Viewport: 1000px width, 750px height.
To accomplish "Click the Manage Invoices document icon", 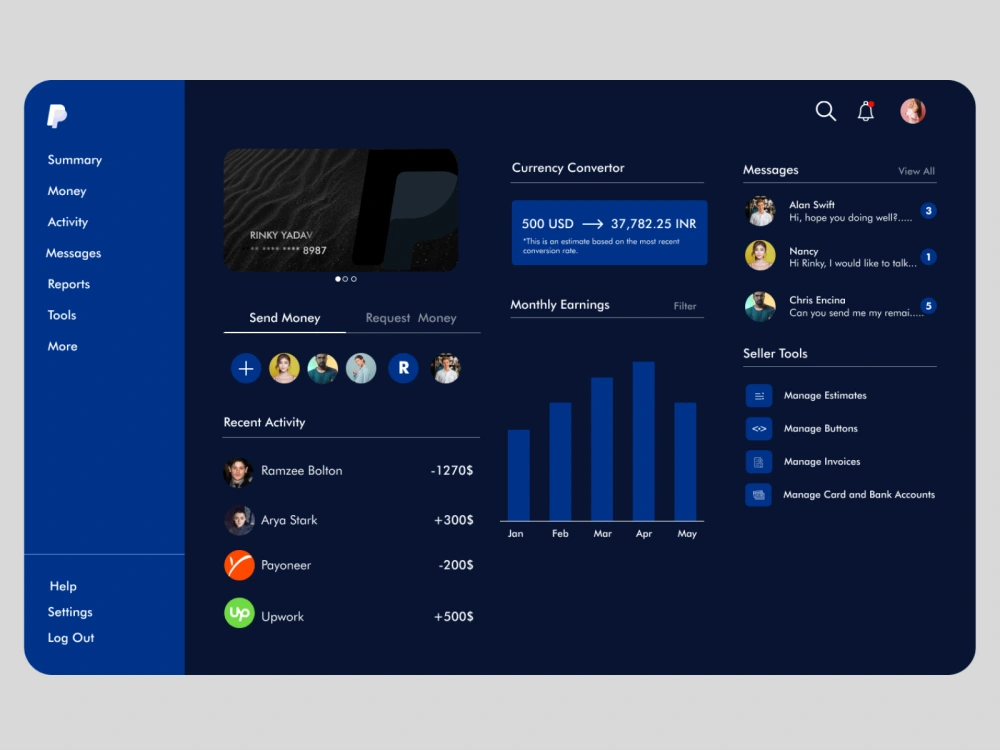I will tap(758, 462).
